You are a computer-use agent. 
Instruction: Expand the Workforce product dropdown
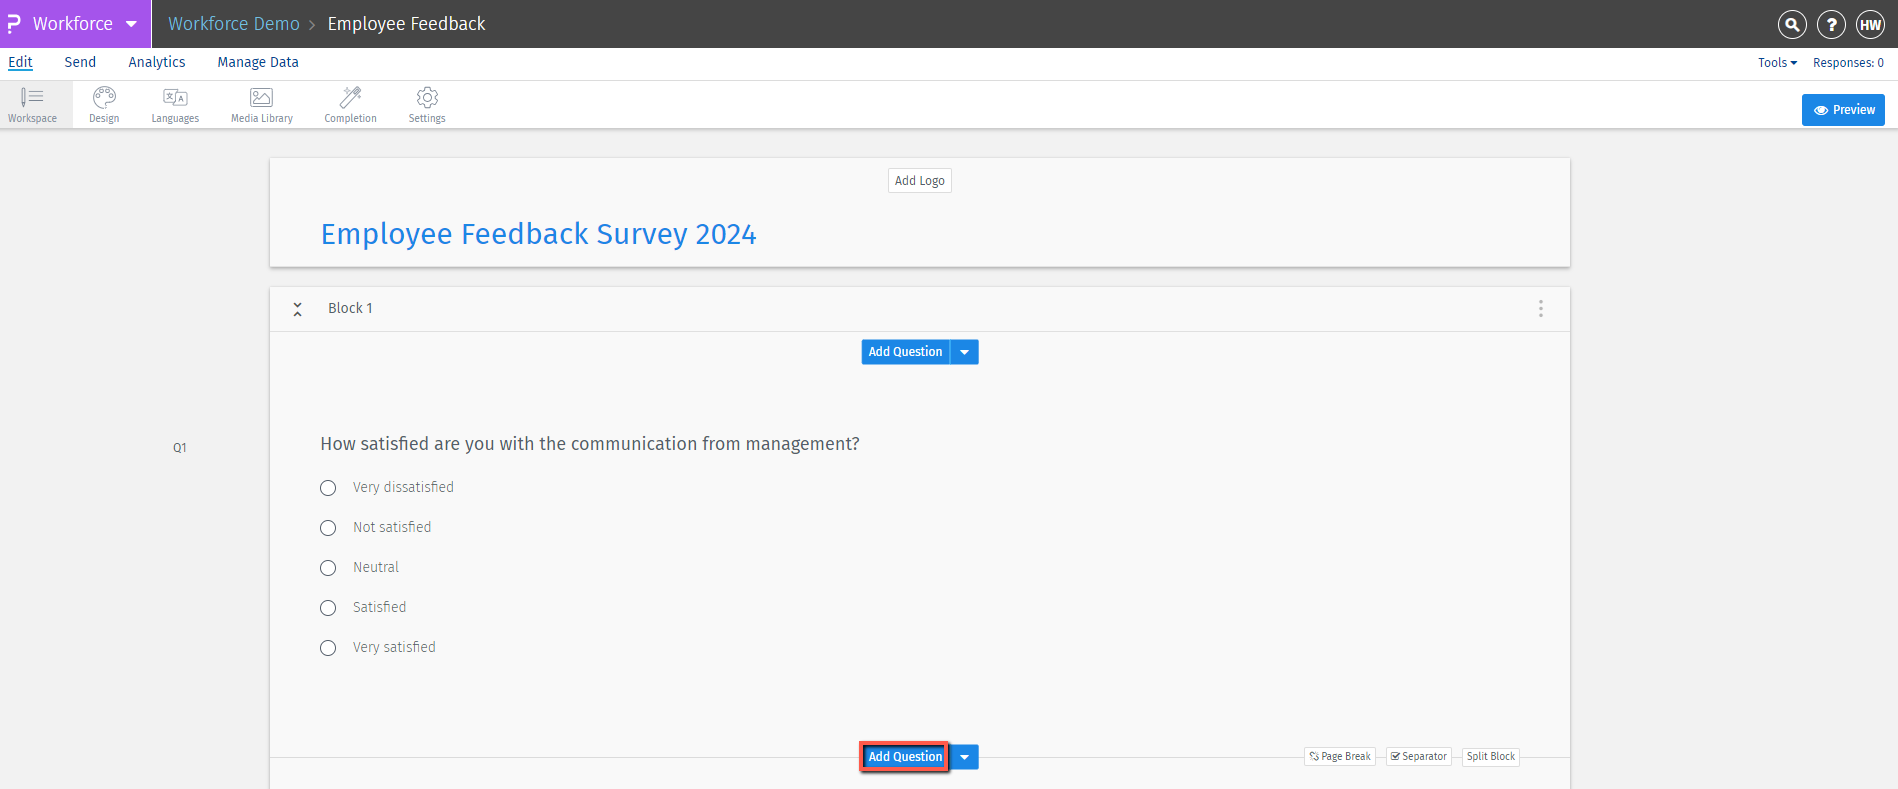pyautogui.click(x=131, y=24)
